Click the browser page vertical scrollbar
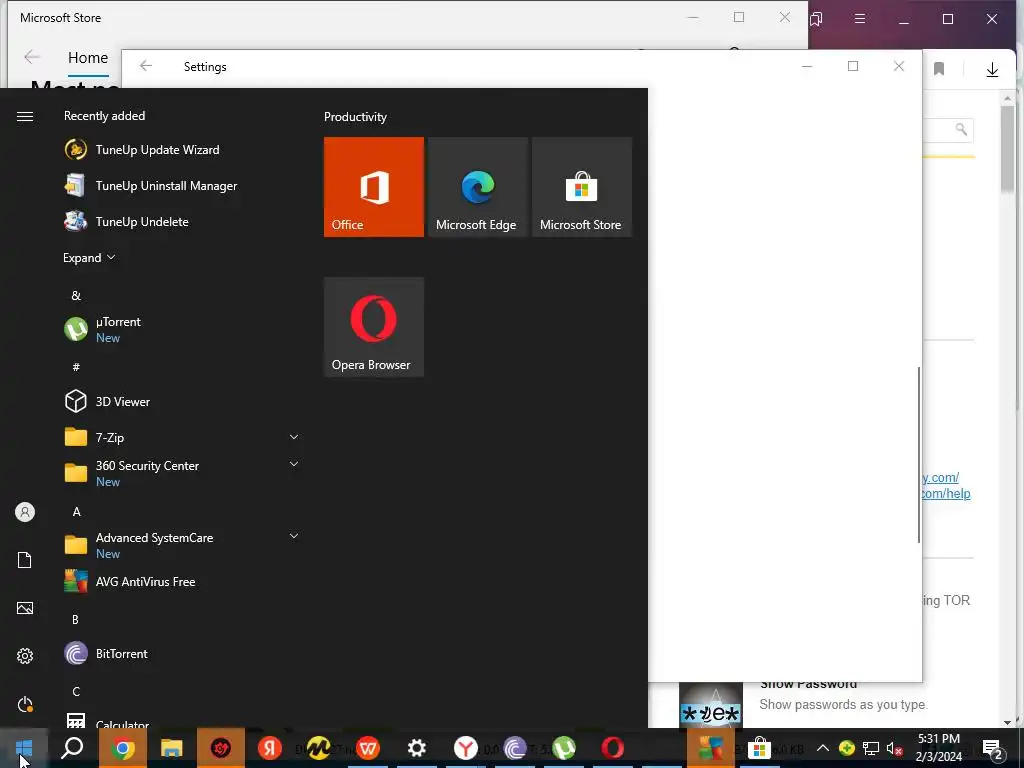Image resolution: width=1024 pixels, height=768 pixels. coord(1007,150)
